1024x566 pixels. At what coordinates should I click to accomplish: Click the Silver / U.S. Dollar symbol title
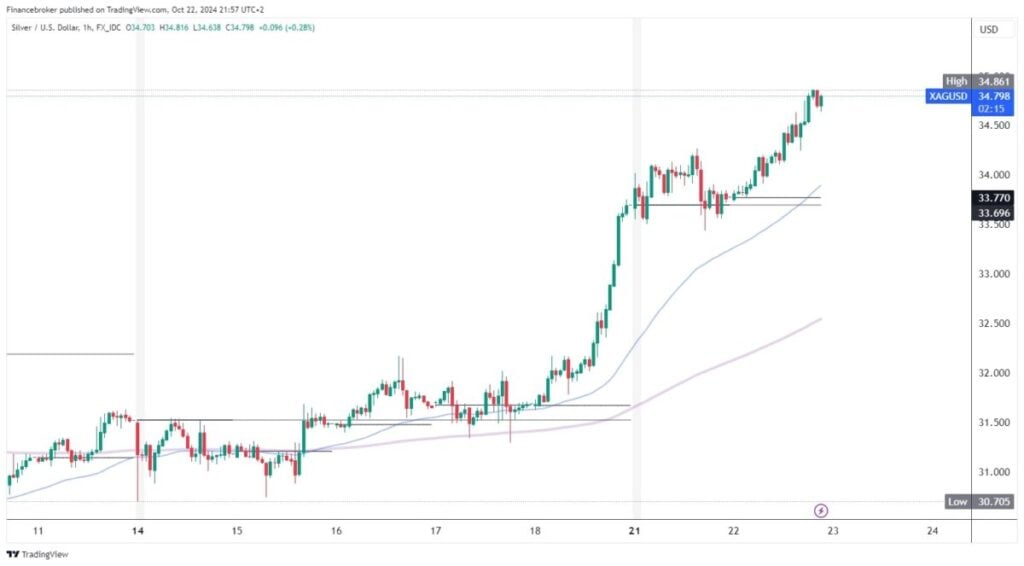(45, 28)
